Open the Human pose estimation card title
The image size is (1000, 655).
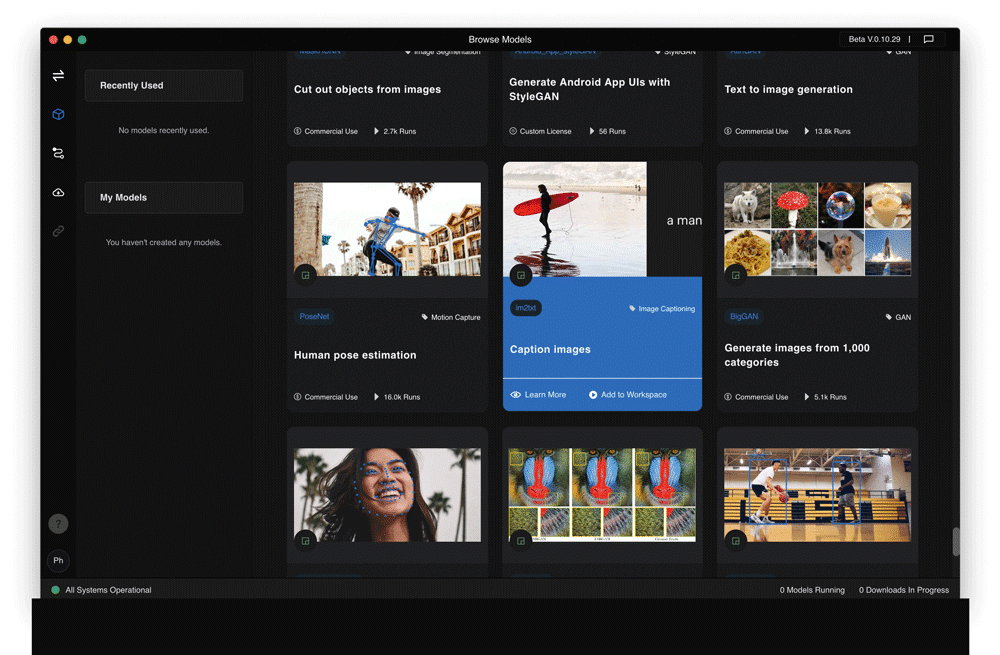coord(355,355)
